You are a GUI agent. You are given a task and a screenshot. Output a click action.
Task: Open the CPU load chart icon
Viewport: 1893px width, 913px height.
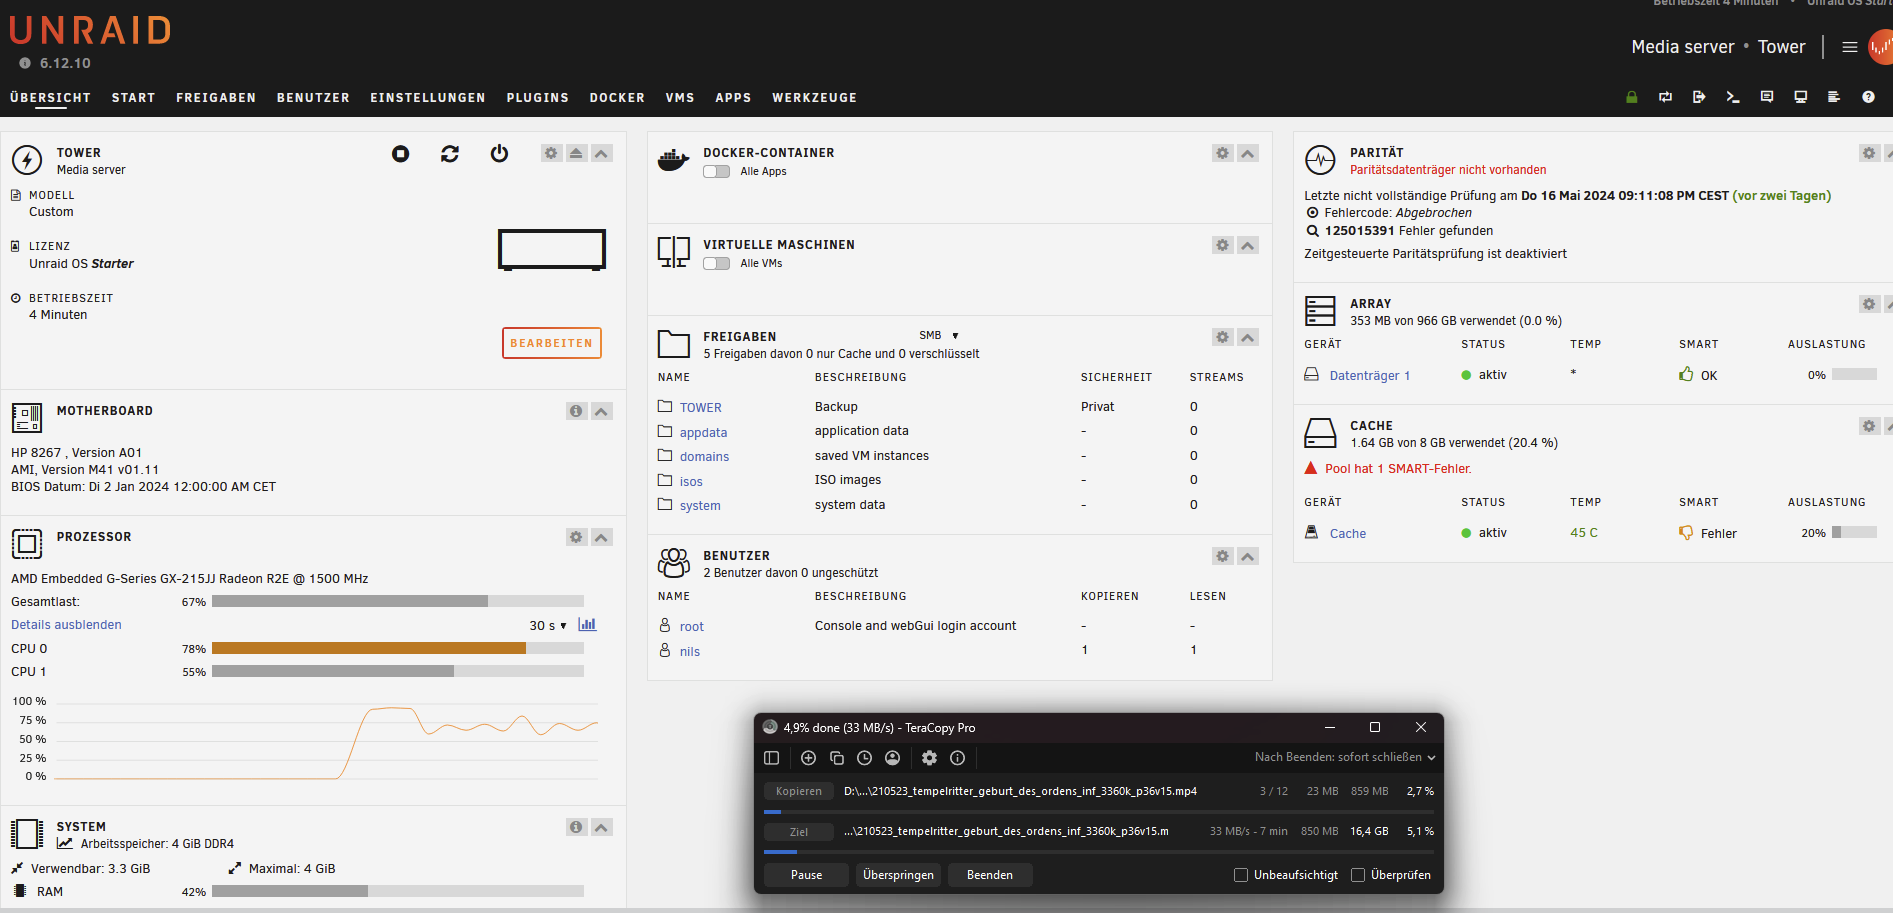pyautogui.click(x=587, y=624)
